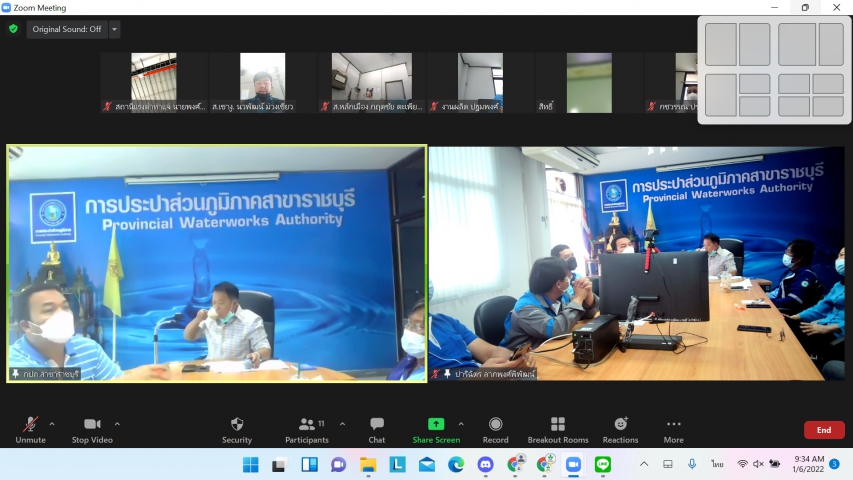Open battery status tray icon

775,464
